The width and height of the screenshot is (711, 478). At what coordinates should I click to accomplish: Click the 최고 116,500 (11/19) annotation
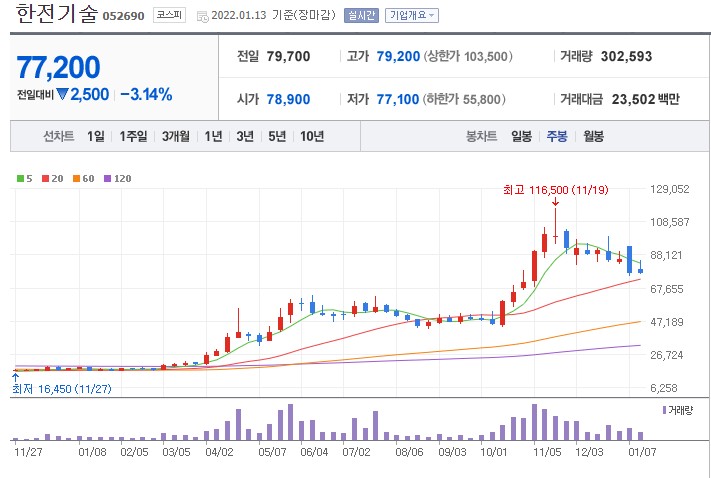[555, 190]
